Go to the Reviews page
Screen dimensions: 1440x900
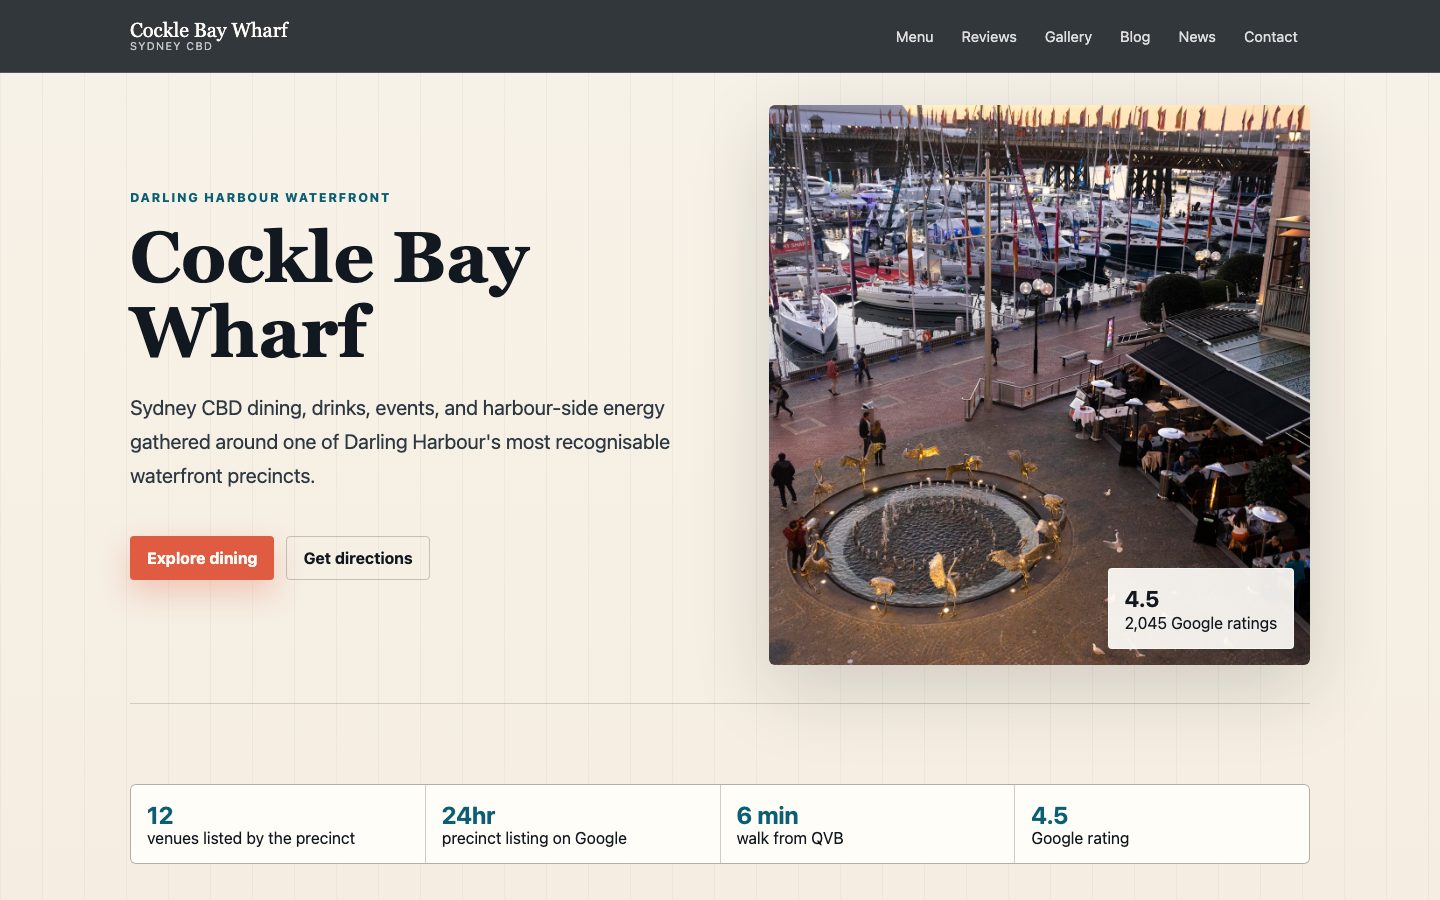tap(988, 37)
